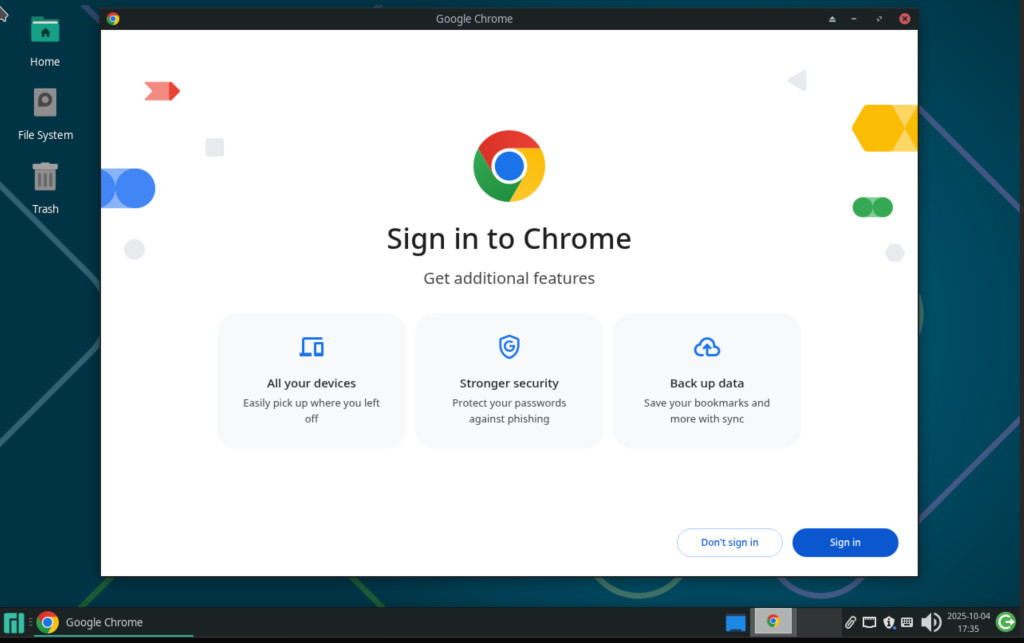
Task: Click the date and time clock
Action: (x=967, y=622)
